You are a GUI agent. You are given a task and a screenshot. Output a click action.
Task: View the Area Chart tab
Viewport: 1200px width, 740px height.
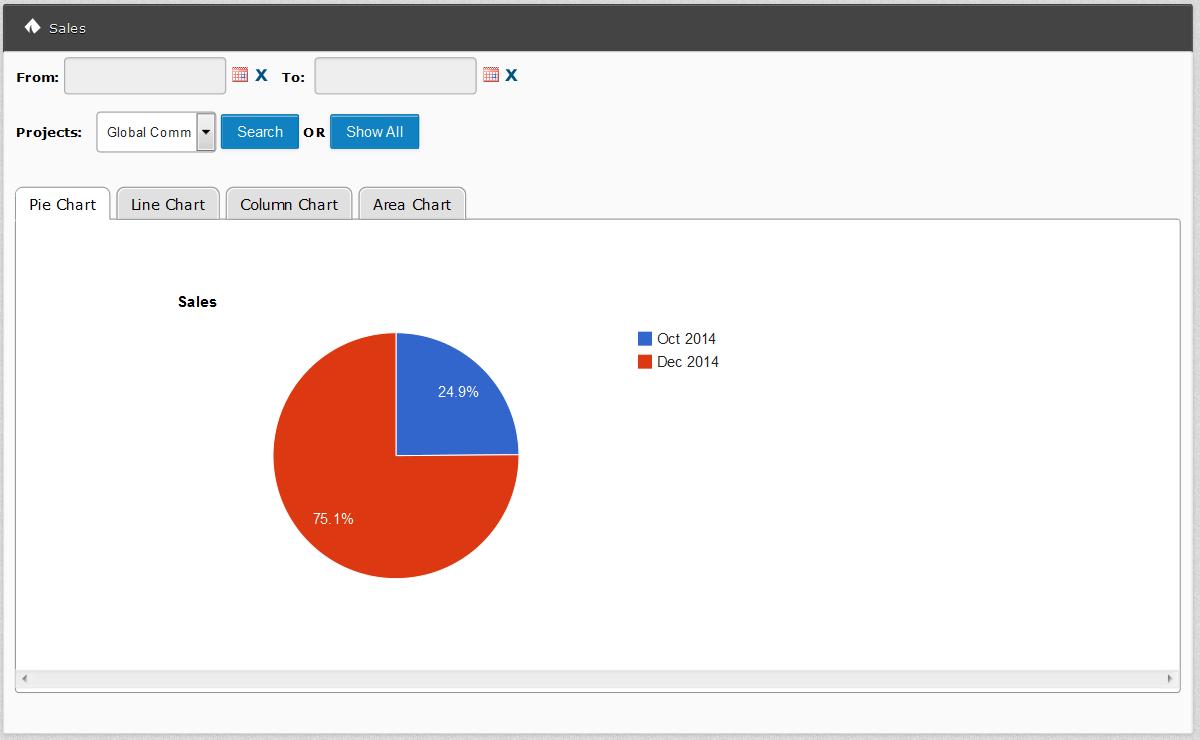(x=412, y=204)
